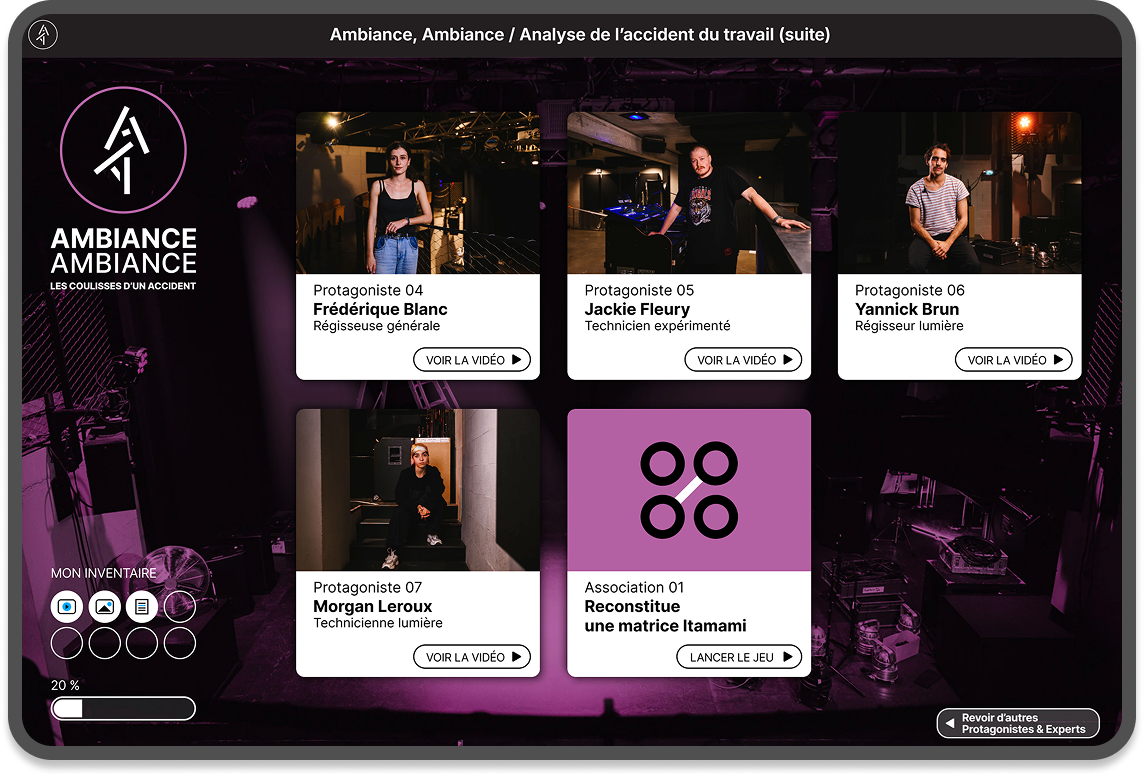Viewport: 1144px width, 776px height.
Task: Open Morgan Leroux's photo thumbnail
Action: pyautogui.click(x=418, y=490)
